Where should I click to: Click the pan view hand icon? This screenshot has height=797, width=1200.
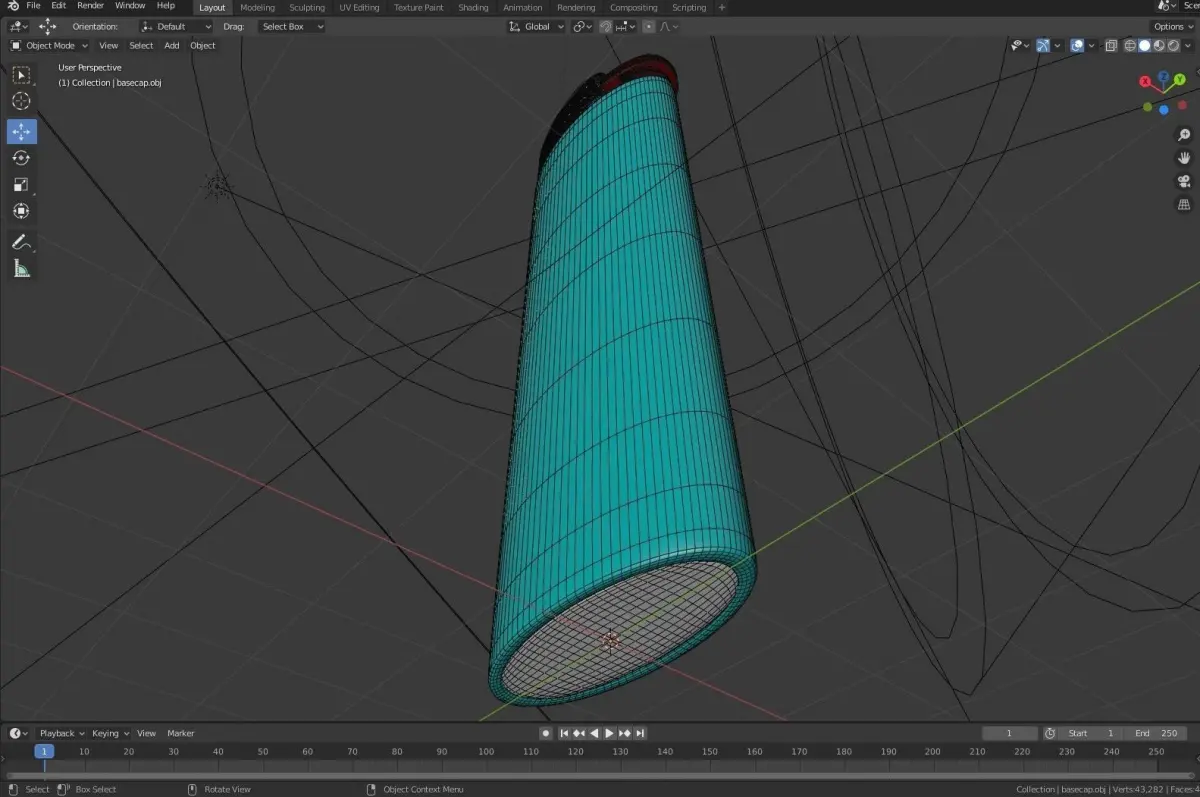1184,158
